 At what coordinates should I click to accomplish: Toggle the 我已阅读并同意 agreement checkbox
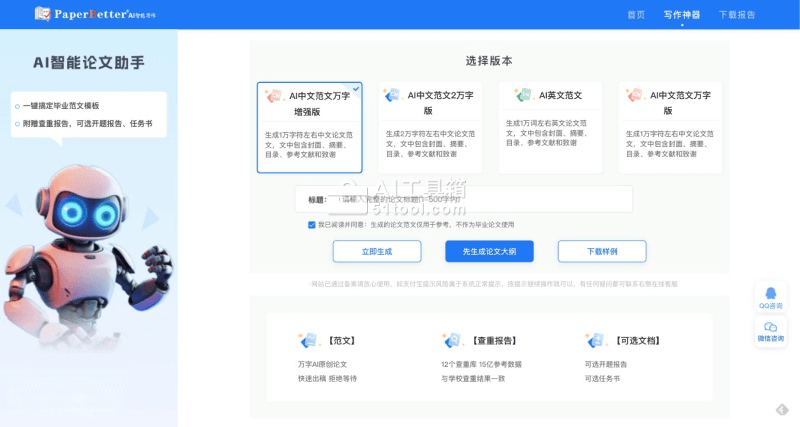click(x=312, y=225)
